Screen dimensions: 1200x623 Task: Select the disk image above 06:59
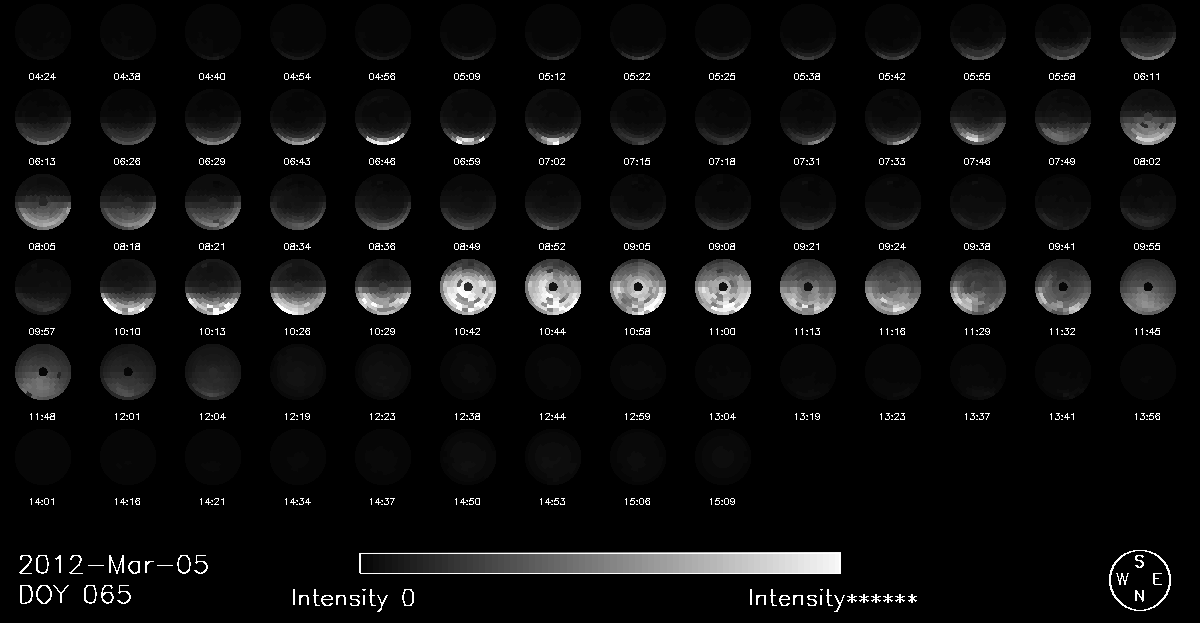468,118
